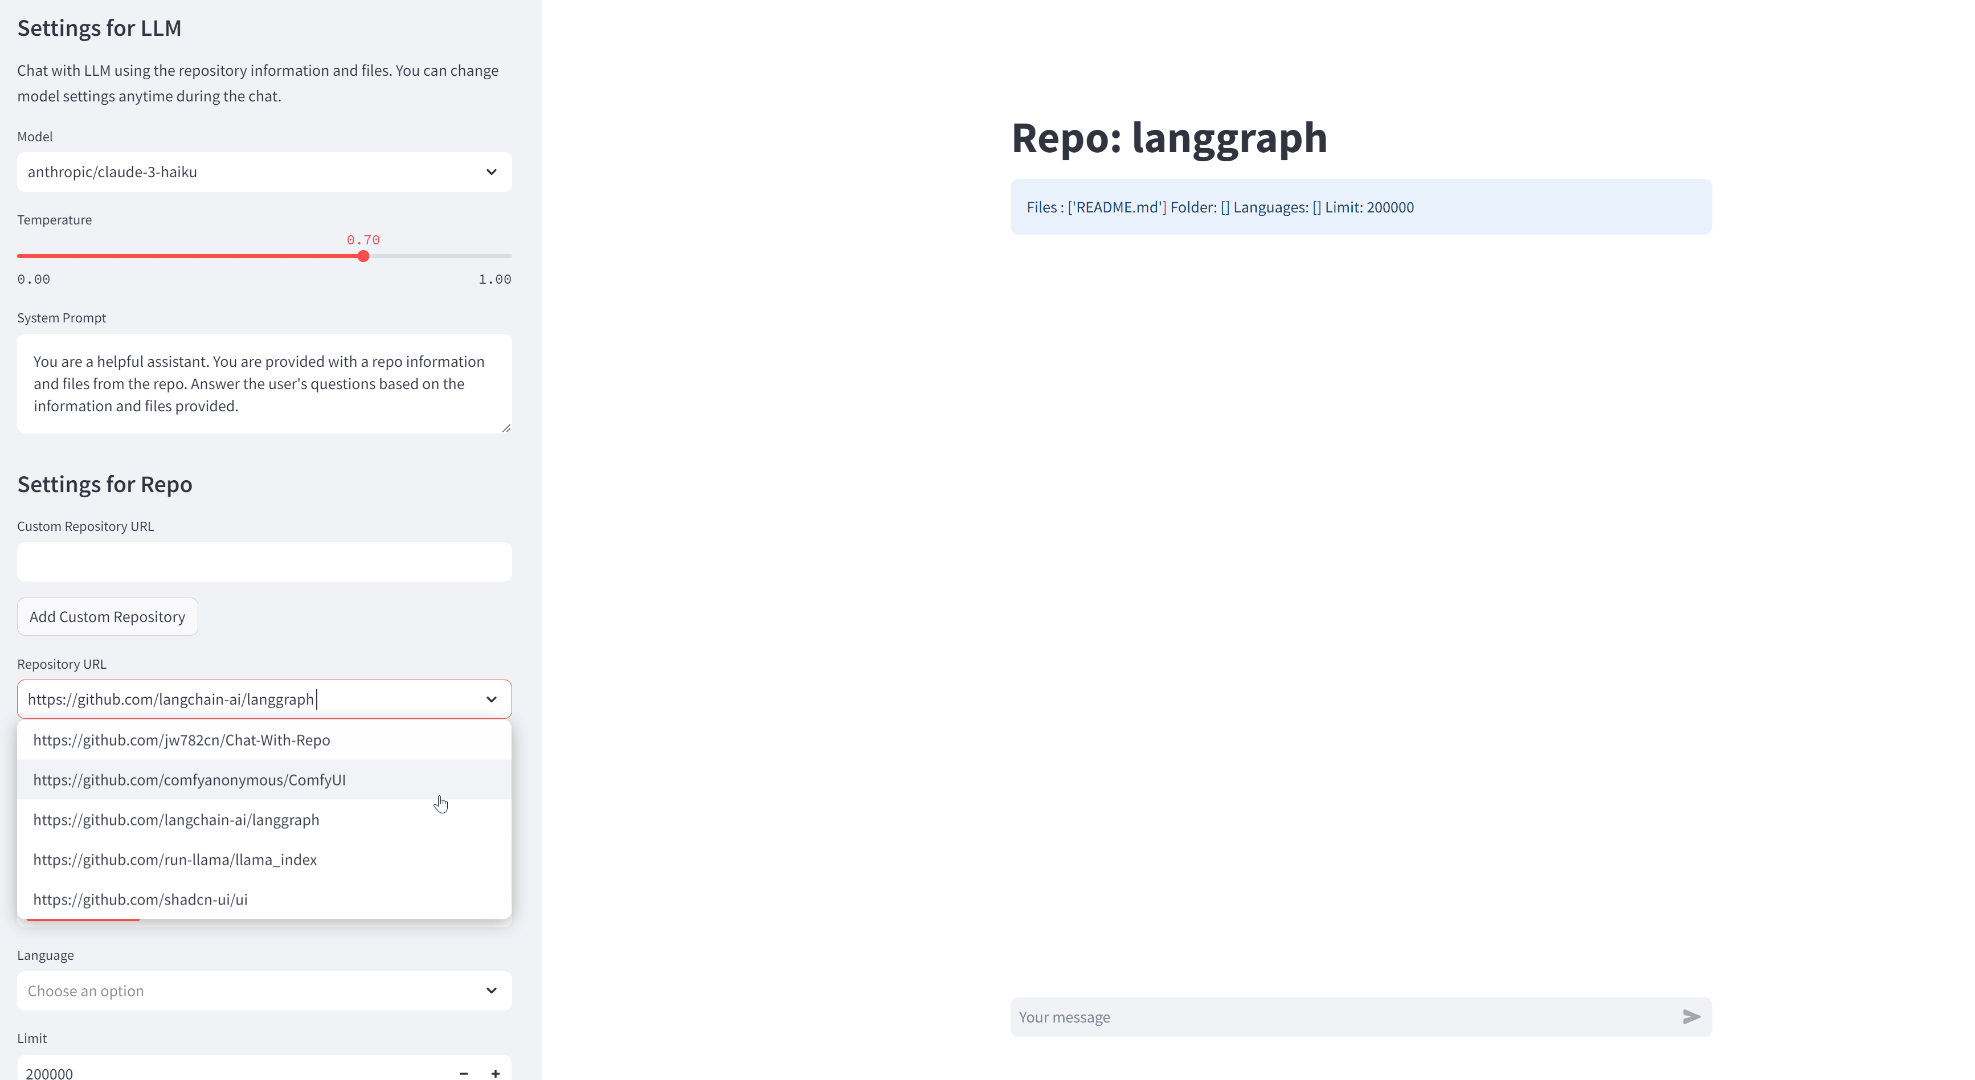
Task: Focus the Your message chat input
Action: [1340, 1017]
